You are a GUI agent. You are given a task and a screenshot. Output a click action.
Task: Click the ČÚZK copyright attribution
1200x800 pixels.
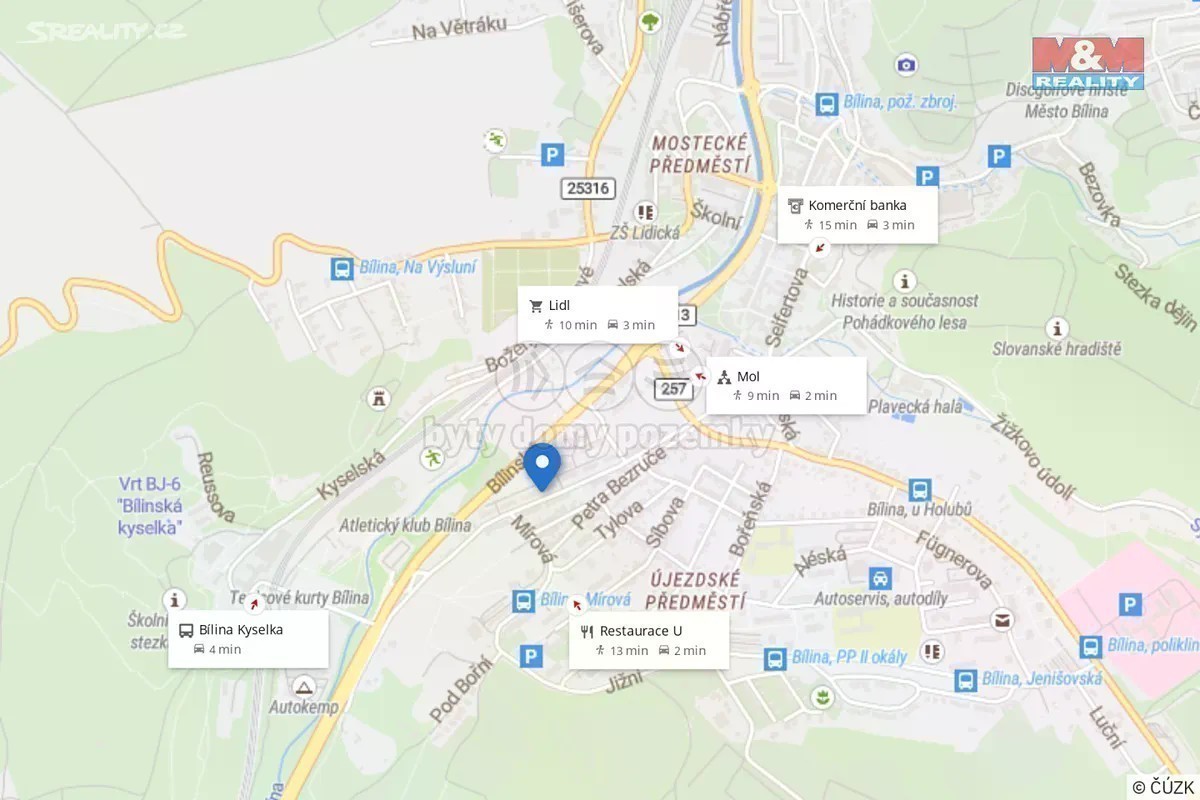click(1164, 787)
